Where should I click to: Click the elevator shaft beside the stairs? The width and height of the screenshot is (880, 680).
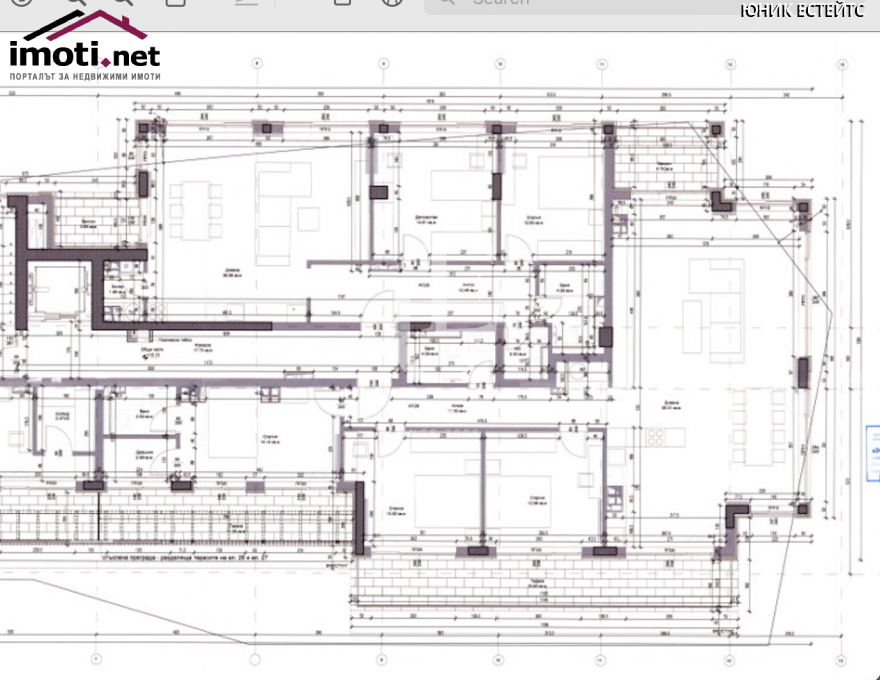pos(61,292)
